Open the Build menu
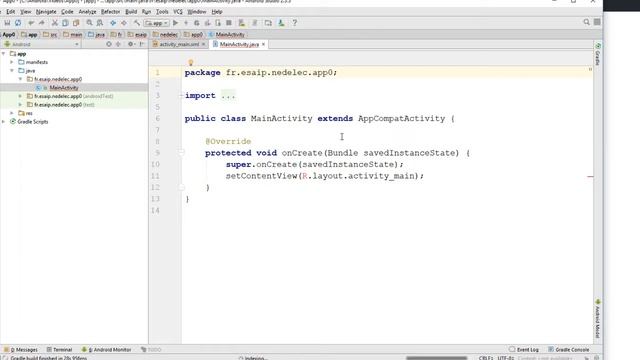The width and height of the screenshot is (640, 360). coord(131,12)
